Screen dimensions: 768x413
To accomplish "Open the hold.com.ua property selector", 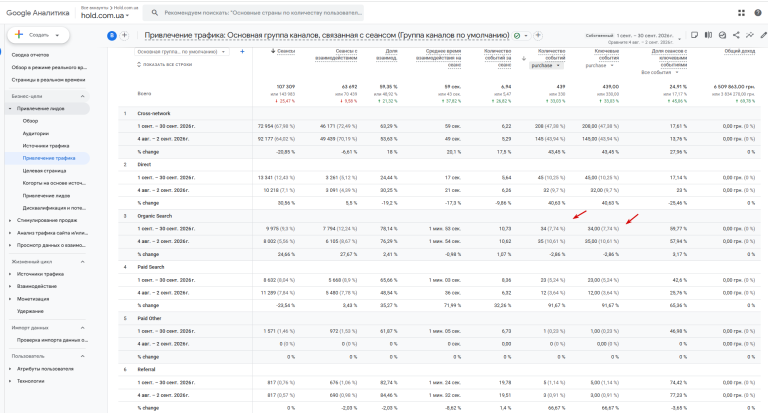I will coord(105,16).
